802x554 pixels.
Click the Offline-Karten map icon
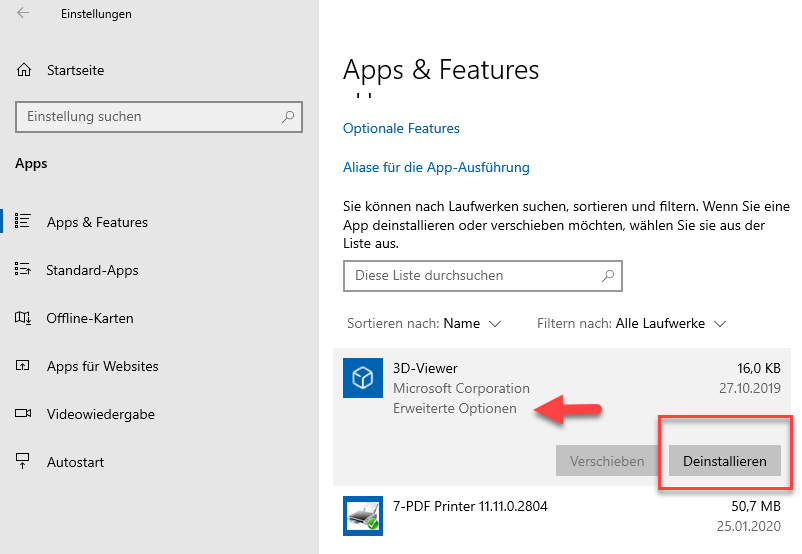tap(24, 318)
